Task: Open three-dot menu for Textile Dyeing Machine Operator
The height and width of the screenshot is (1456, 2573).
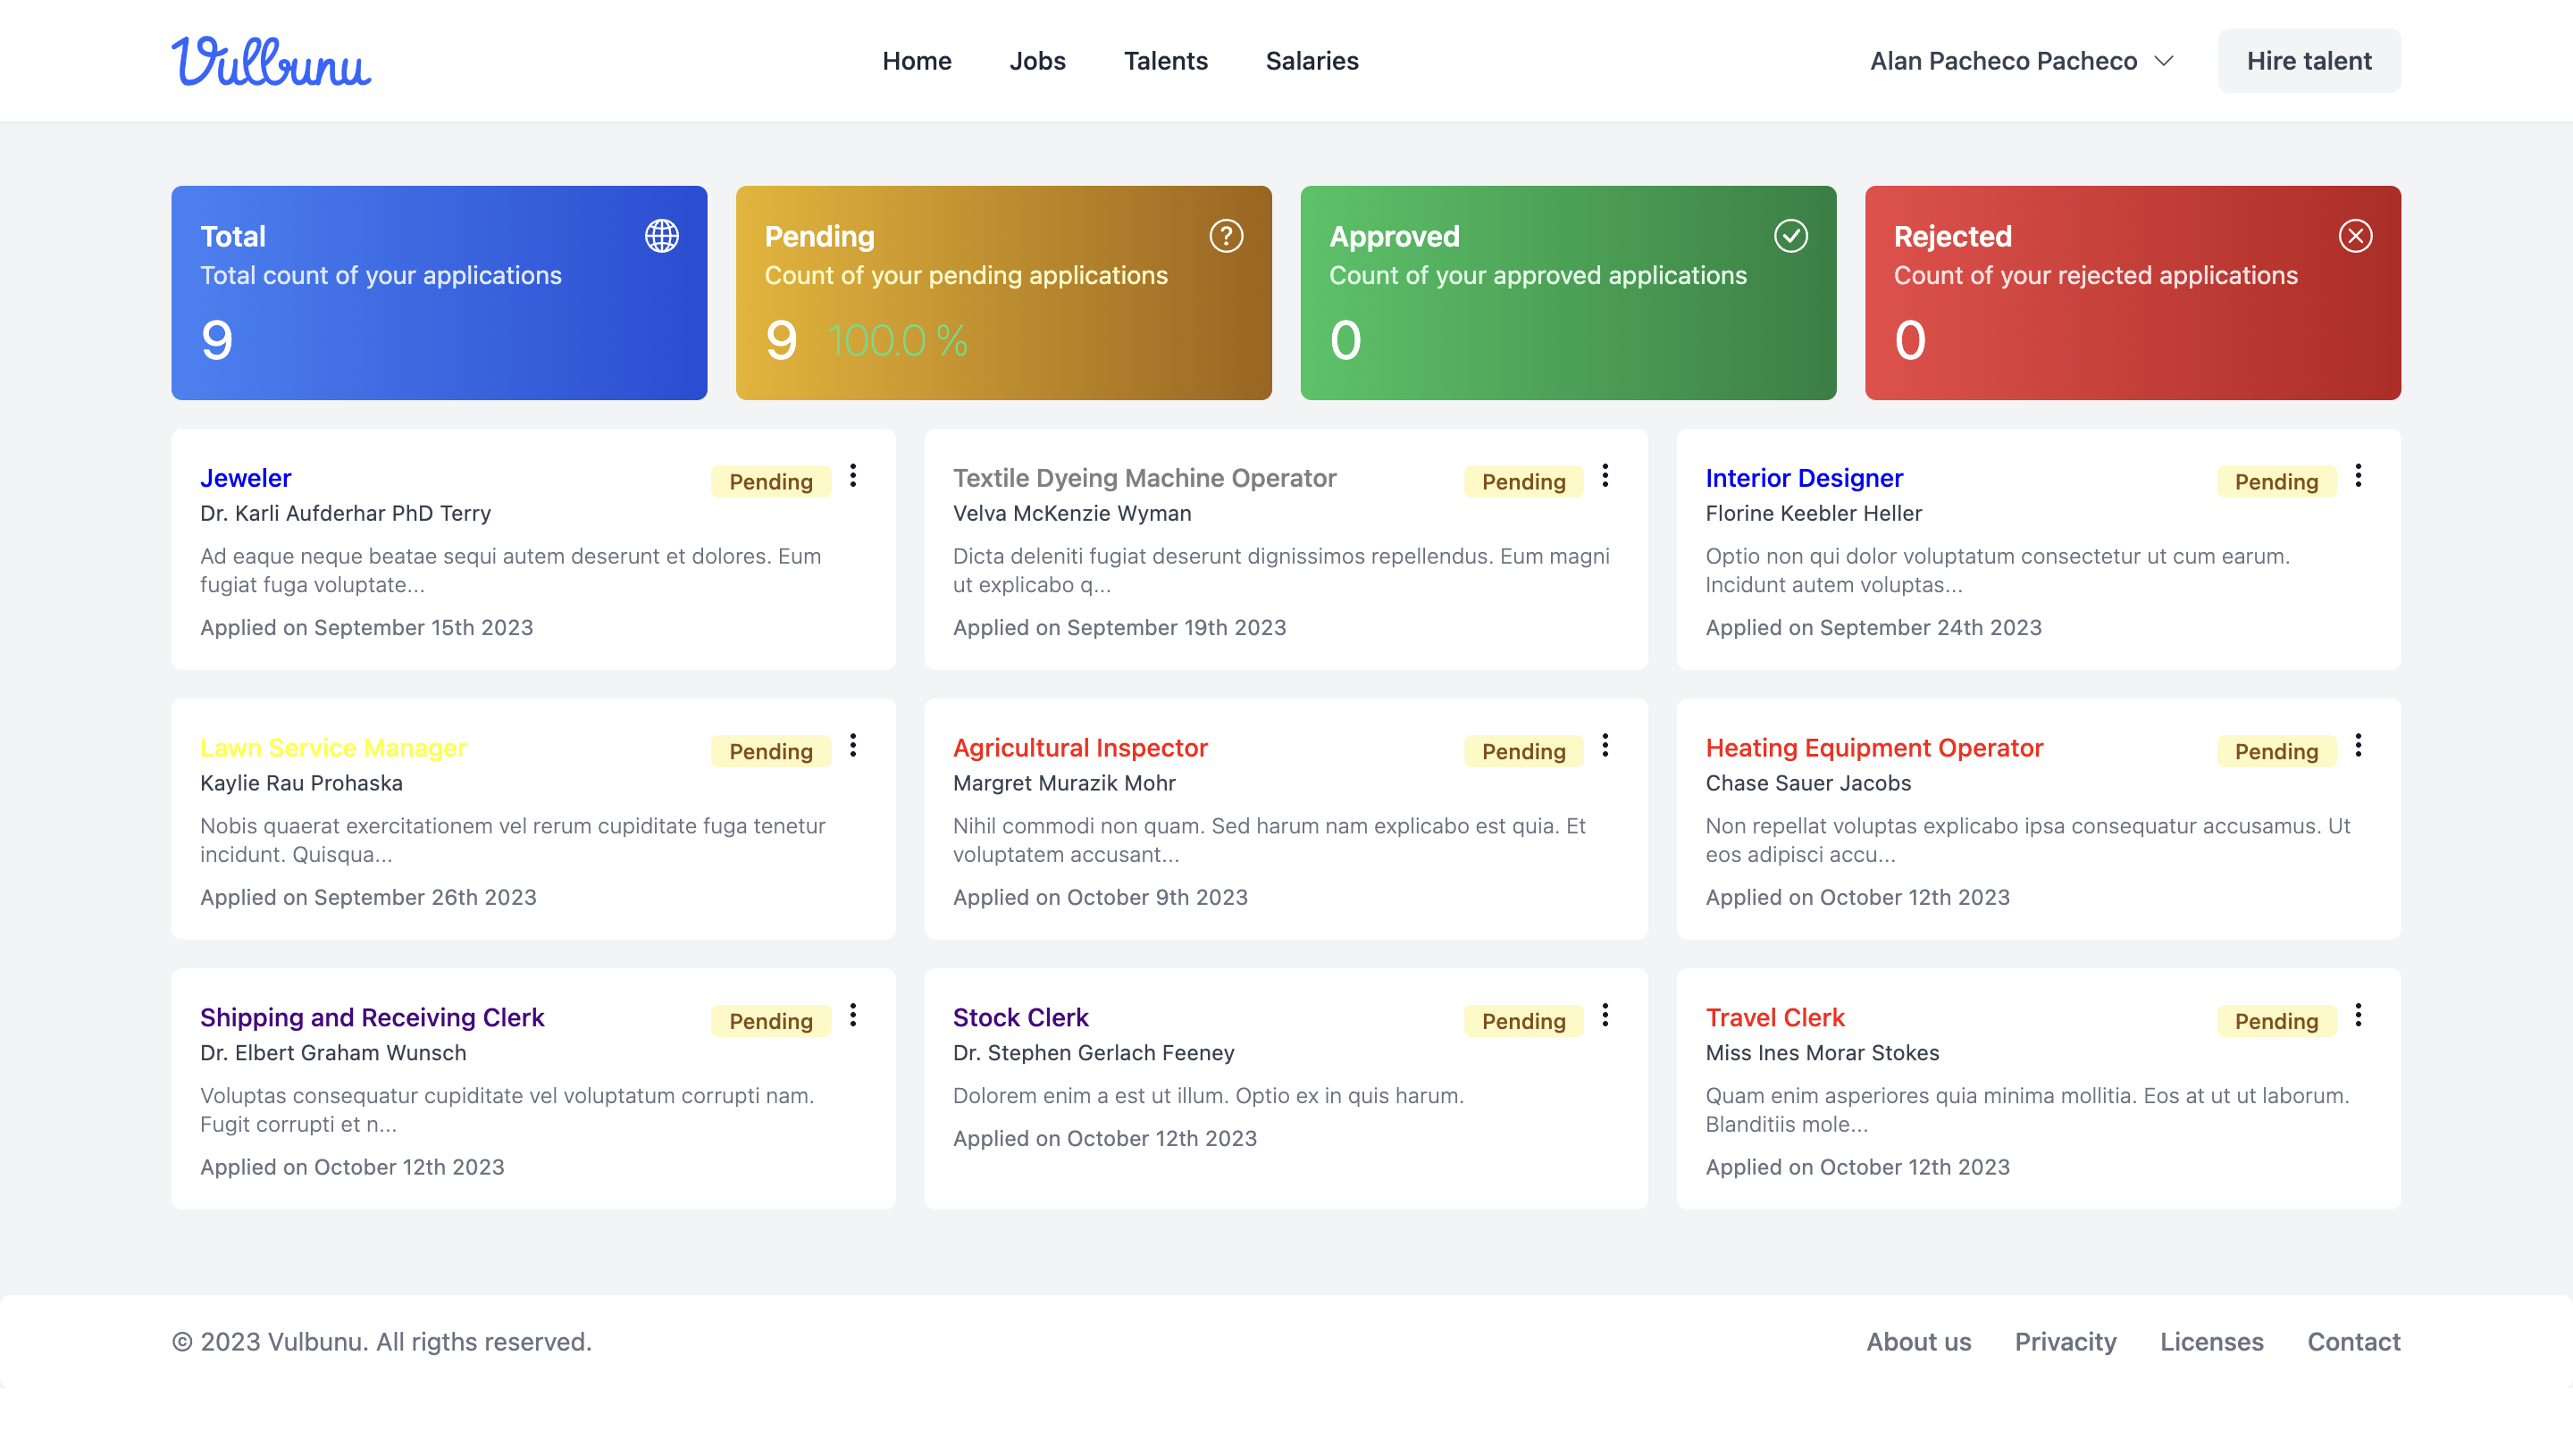Action: (1605, 476)
